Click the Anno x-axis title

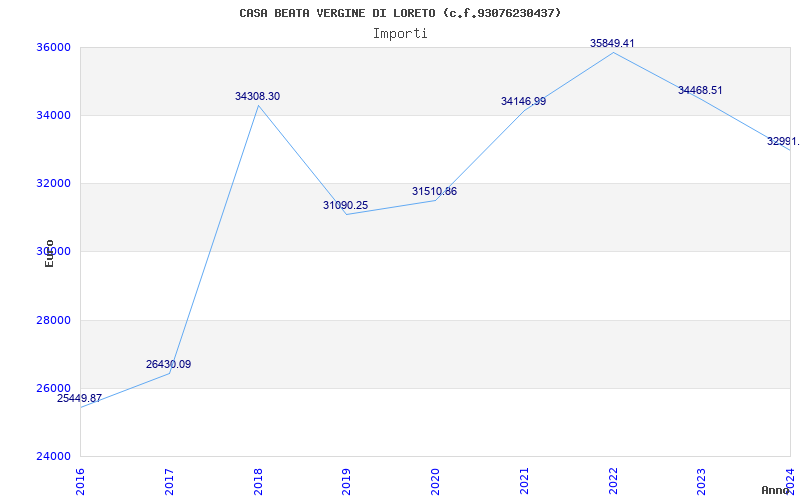776,490
